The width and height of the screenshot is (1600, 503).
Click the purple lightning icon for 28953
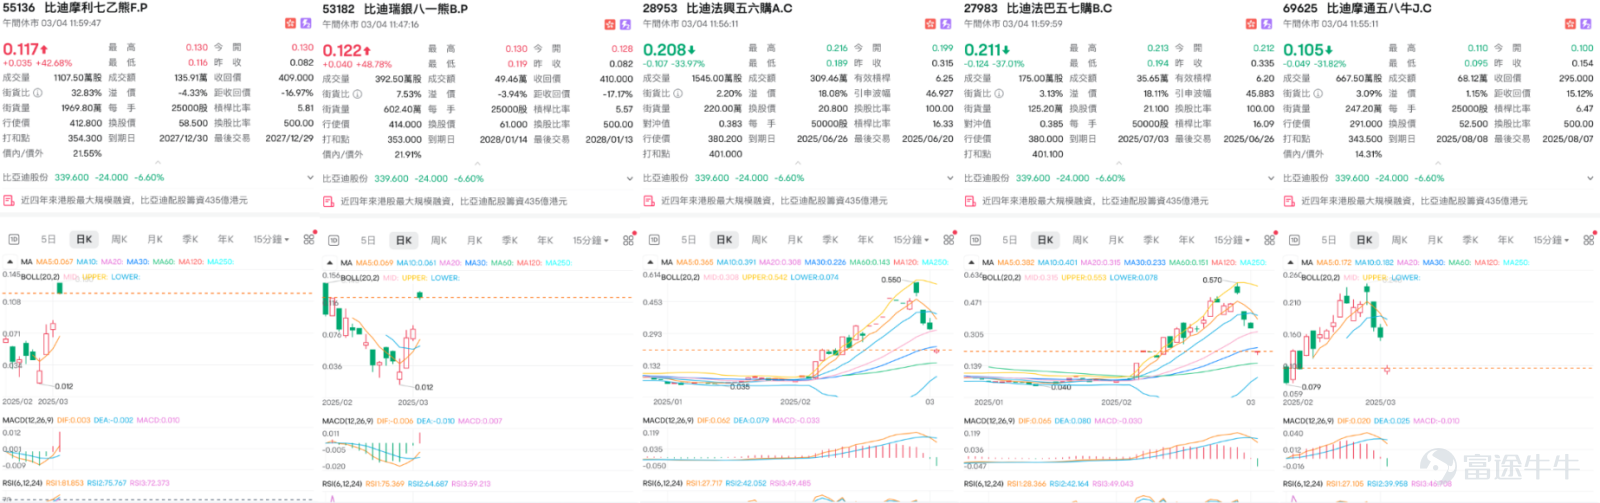[x=945, y=23]
